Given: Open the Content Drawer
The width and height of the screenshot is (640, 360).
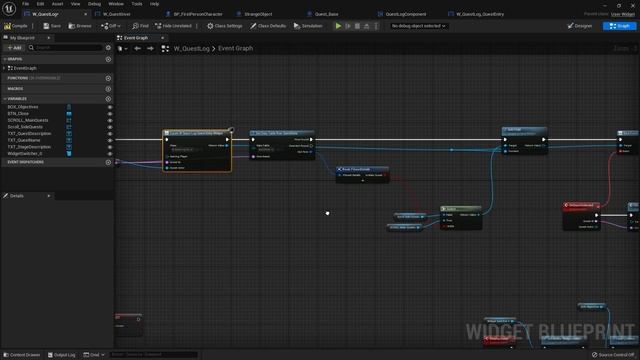Looking at the screenshot, I should click(x=21, y=355).
